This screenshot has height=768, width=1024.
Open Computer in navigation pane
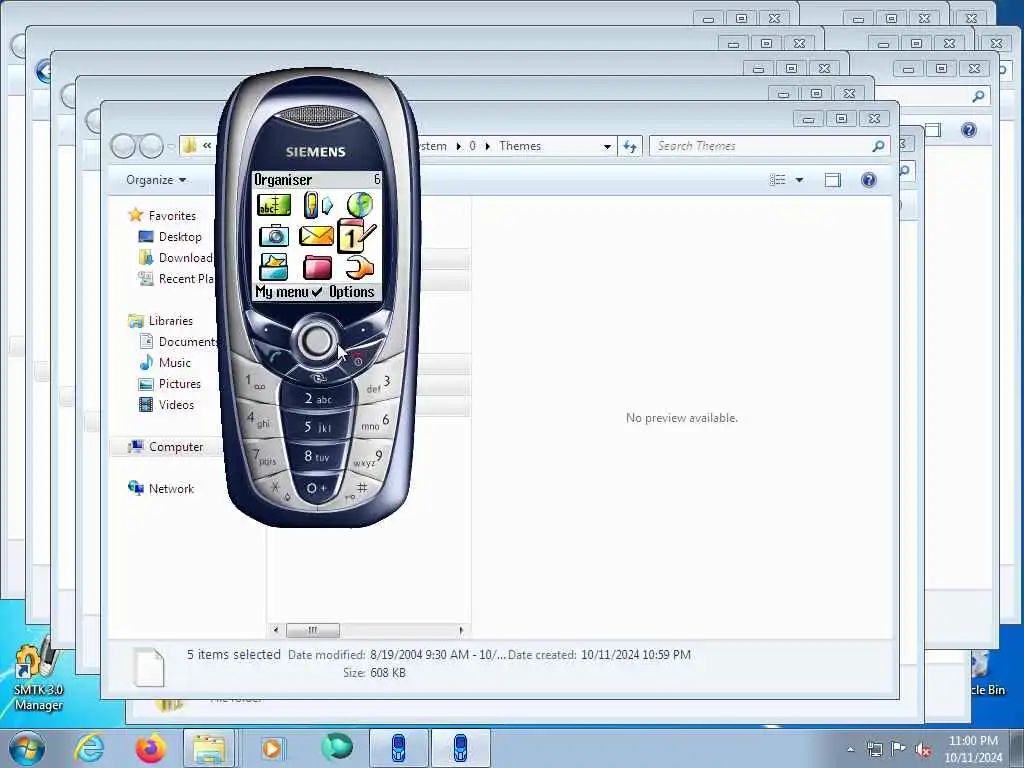[x=176, y=447]
